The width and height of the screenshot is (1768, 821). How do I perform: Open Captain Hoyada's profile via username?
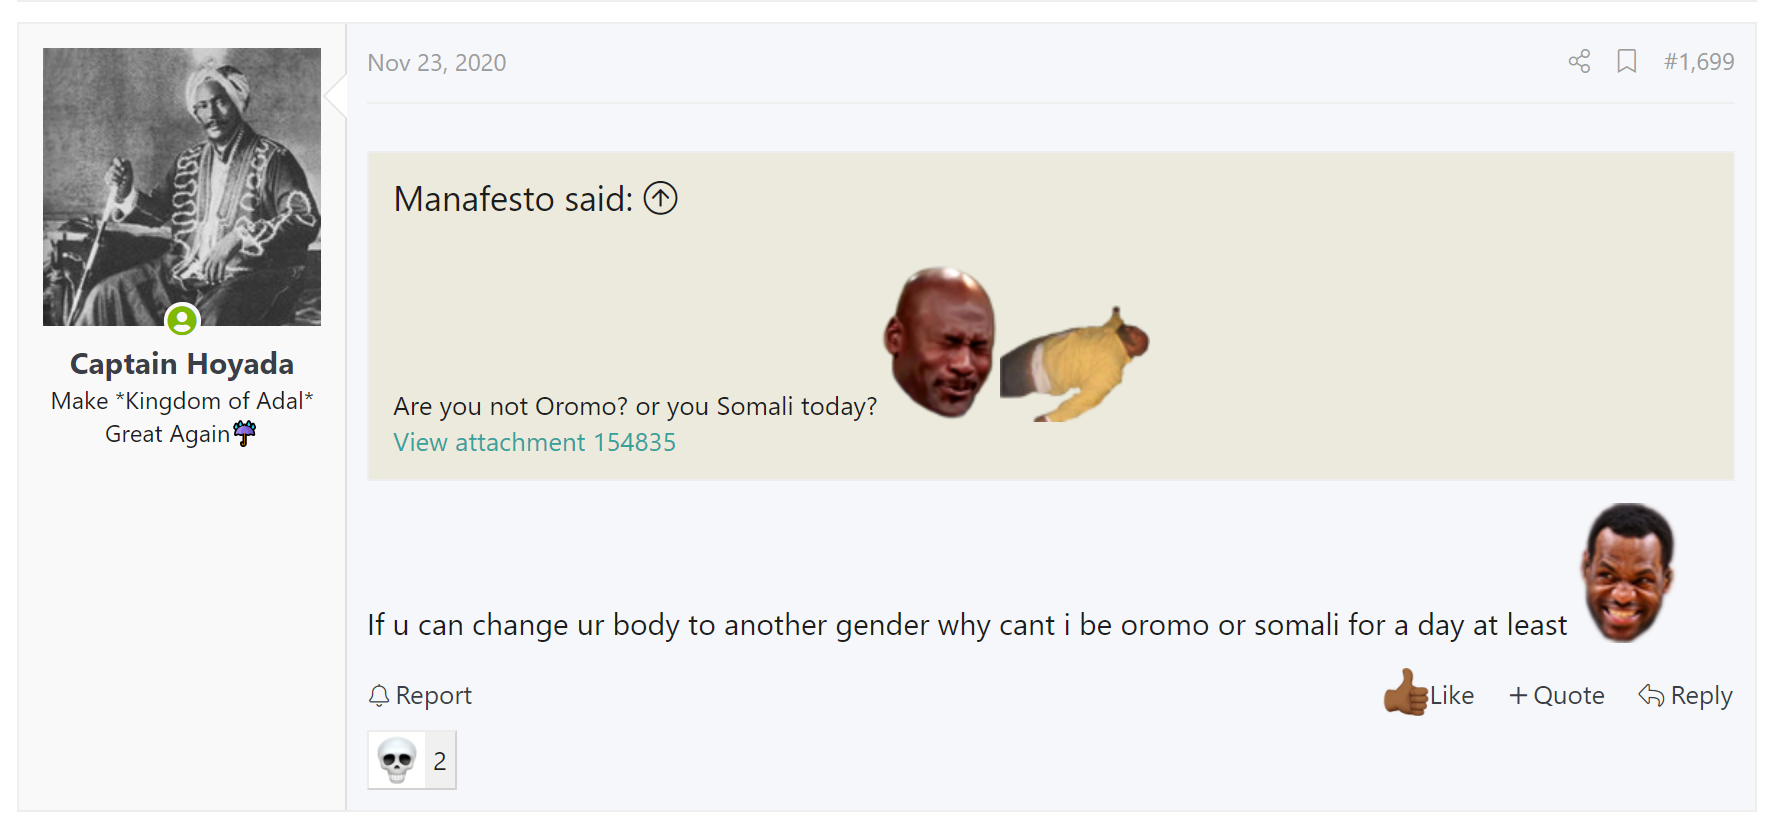(182, 364)
